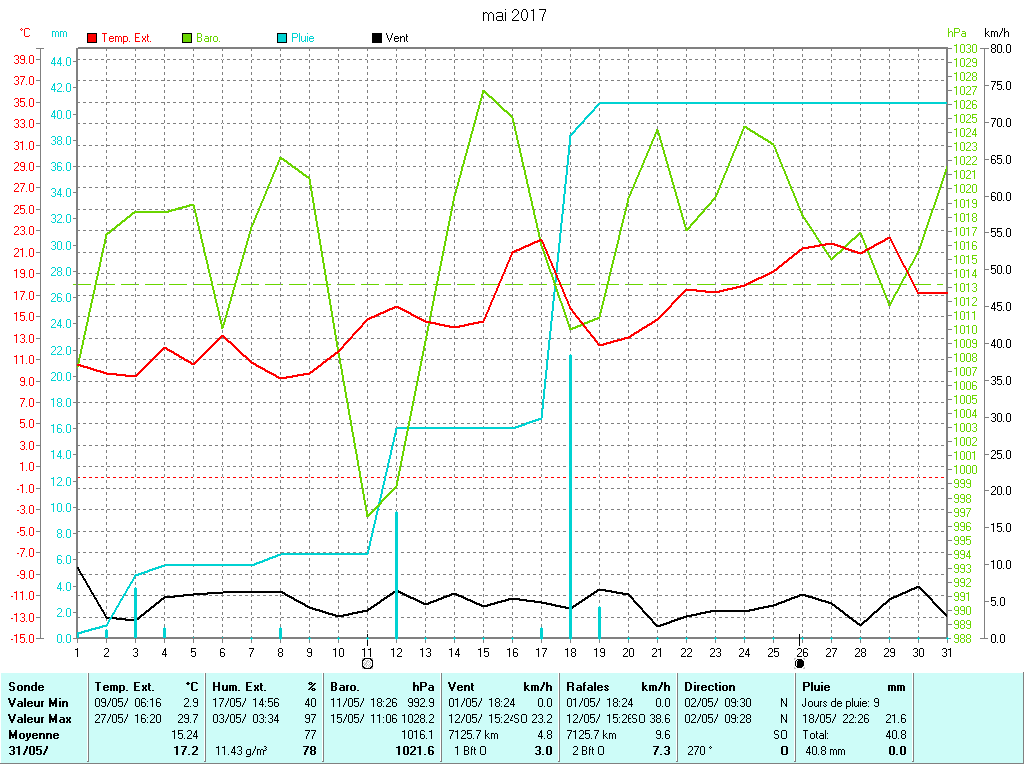Screen dimensions: 1024x764
Task: Click the red Temp. Ext. legend swatch
Action: pos(93,38)
